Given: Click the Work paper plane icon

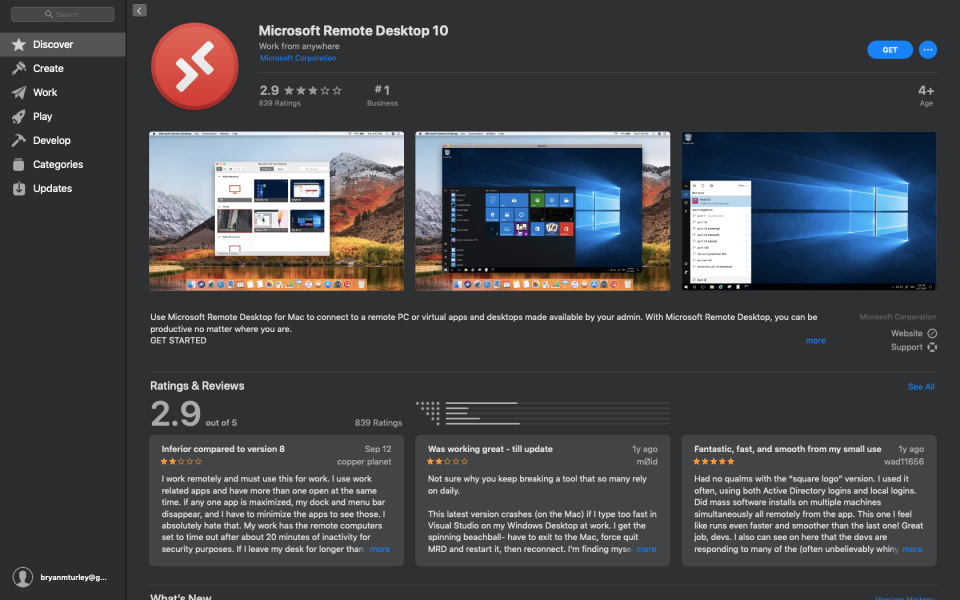Looking at the screenshot, I should (x=19, y=92).
